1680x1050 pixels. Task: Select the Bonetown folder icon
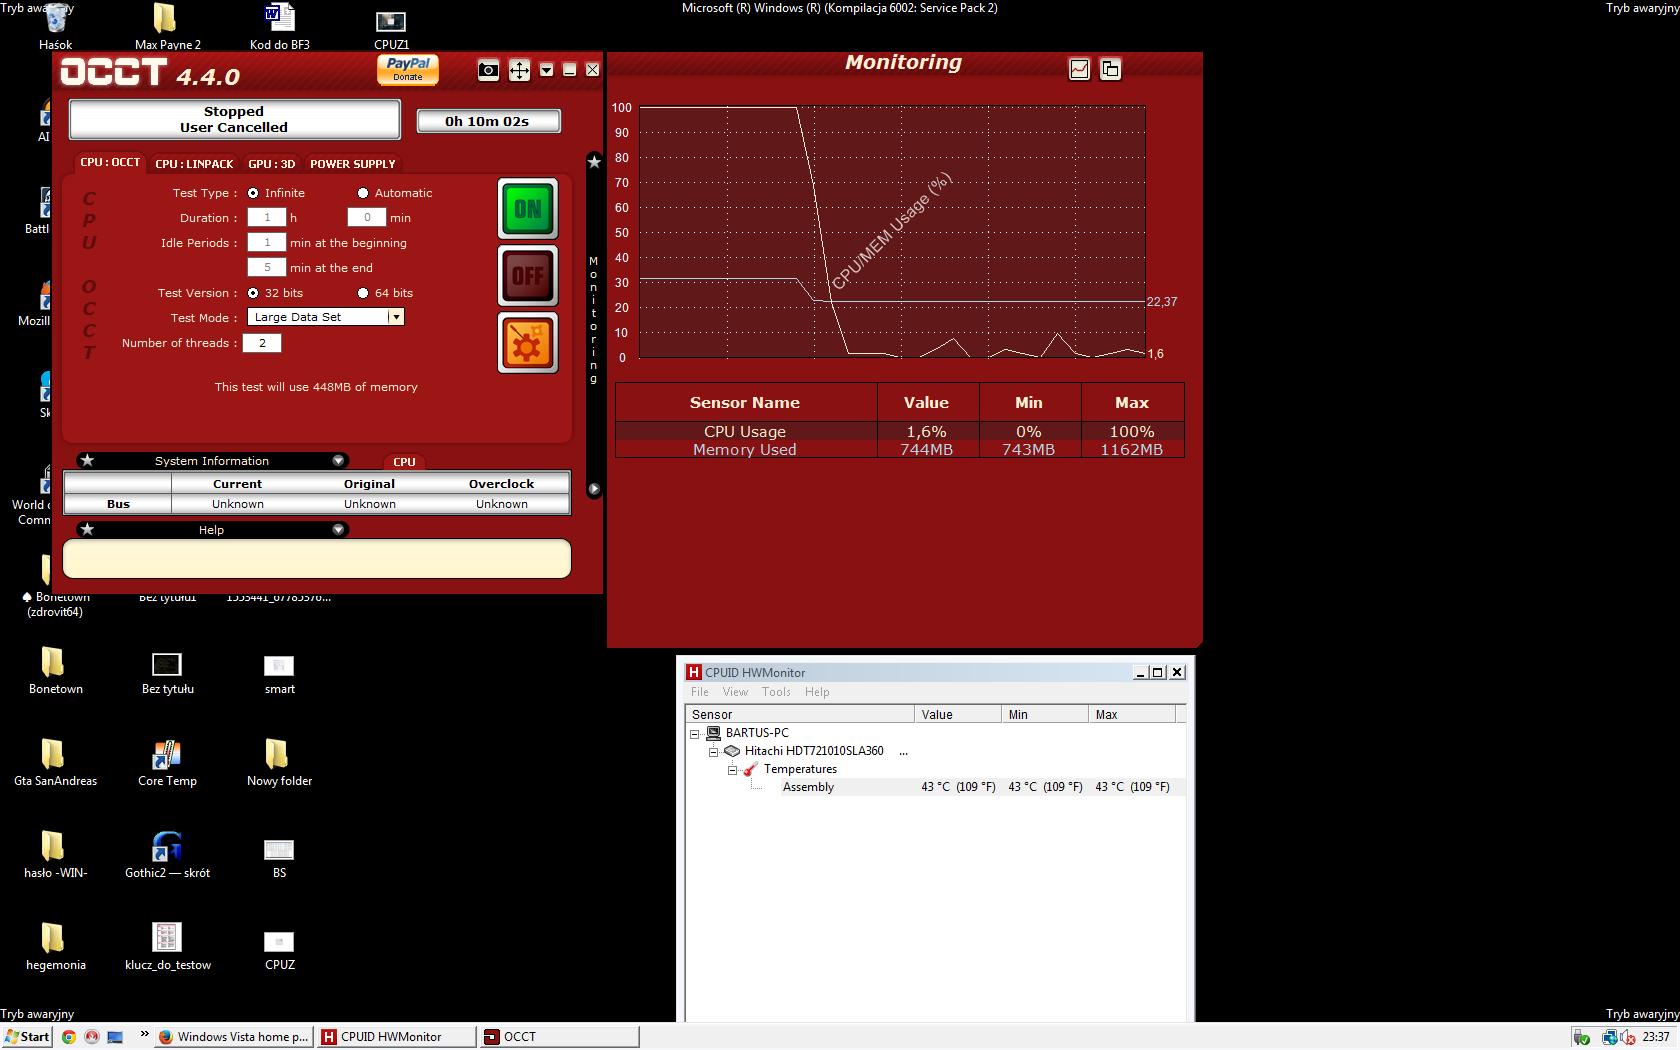tap(56, 672)
